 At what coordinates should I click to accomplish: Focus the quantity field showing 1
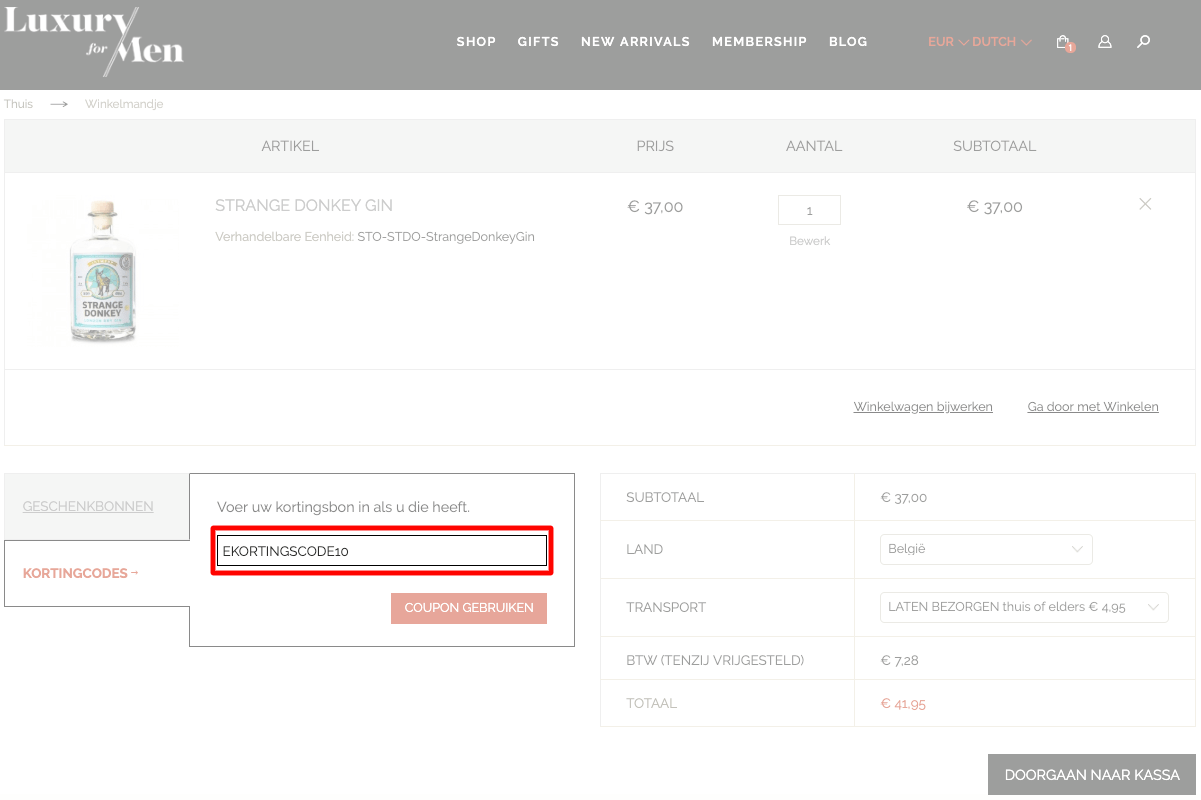[x=809, y=210]
